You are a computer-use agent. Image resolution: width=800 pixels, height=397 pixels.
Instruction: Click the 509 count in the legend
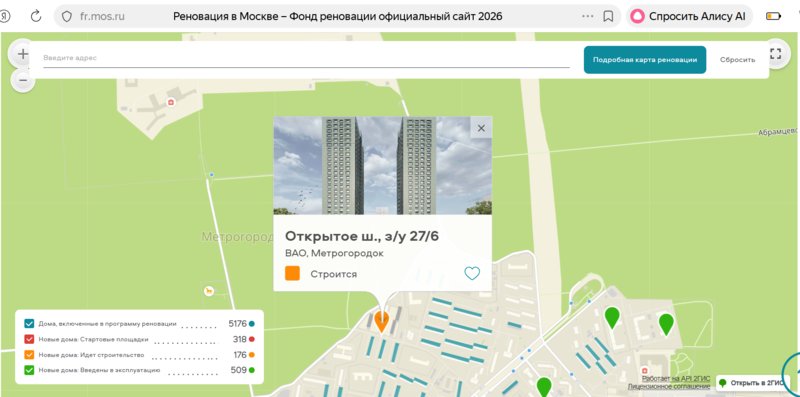239,370
